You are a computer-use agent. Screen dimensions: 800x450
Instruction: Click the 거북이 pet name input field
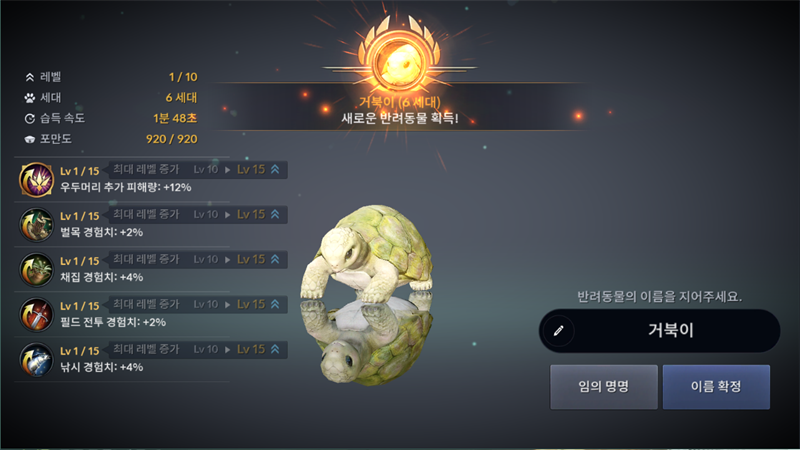pyautogui.click(x=659, y=331)
